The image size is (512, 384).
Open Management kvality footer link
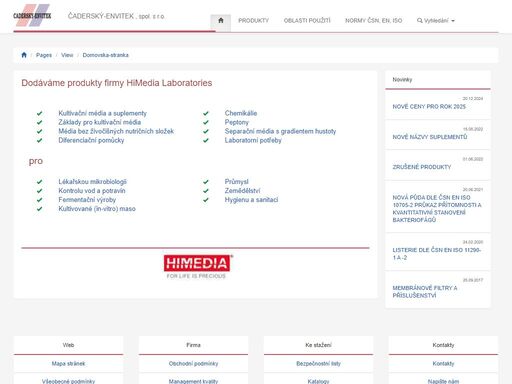193,381
